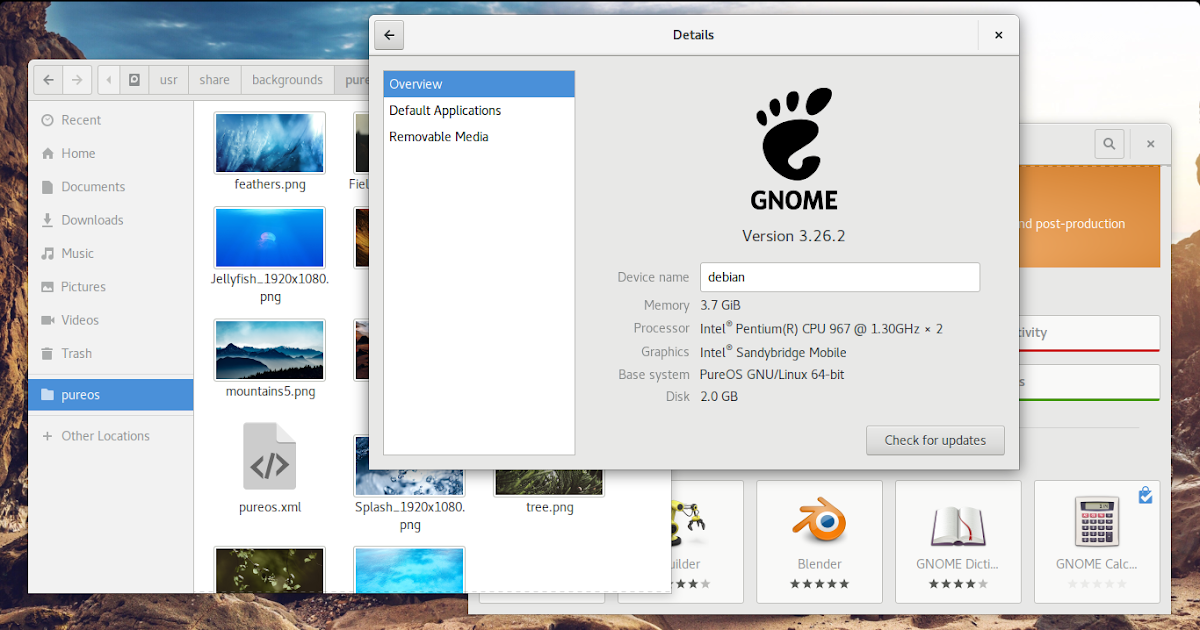Navigate to backgrounds via the path bar
This screenshot has height=630, width=1200.
(x=287, y=79)
